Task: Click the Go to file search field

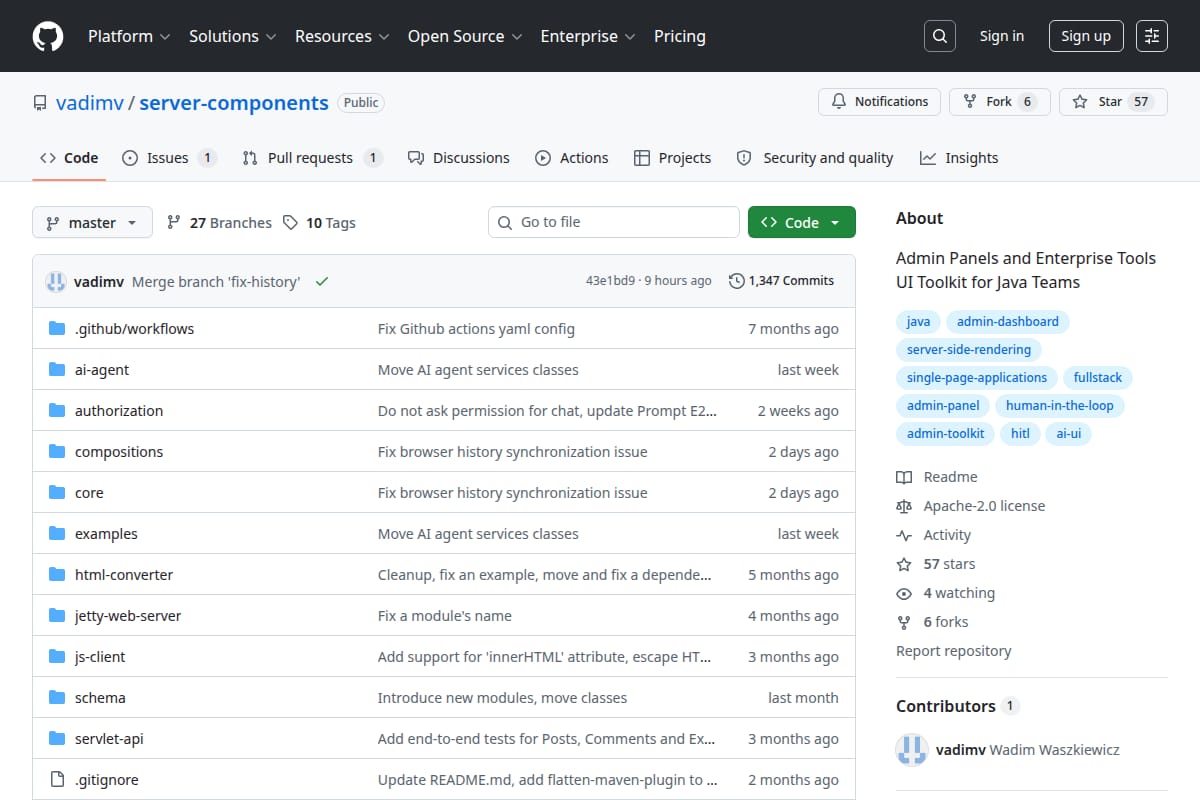Action: point(614,222)
